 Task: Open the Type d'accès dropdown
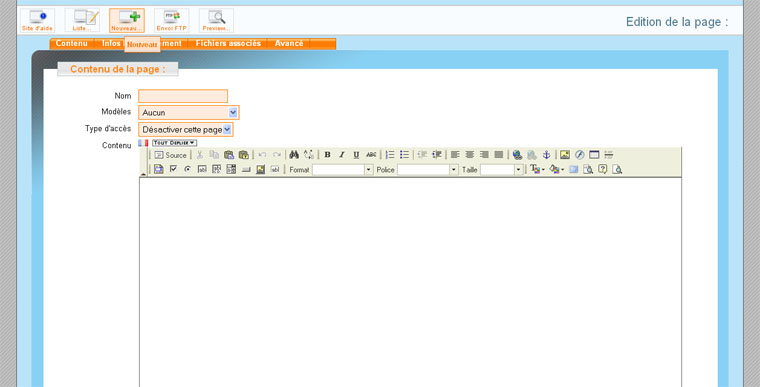(186, 129)
